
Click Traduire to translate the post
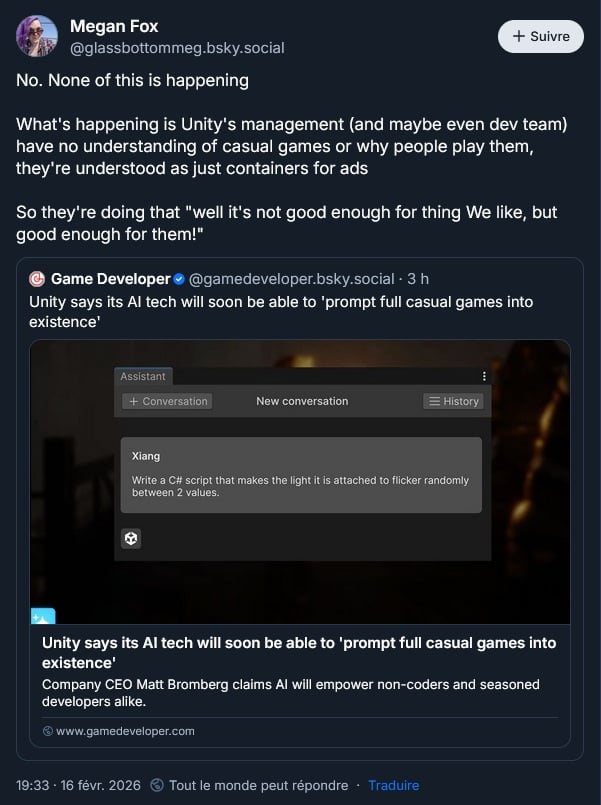click(394, 785)
